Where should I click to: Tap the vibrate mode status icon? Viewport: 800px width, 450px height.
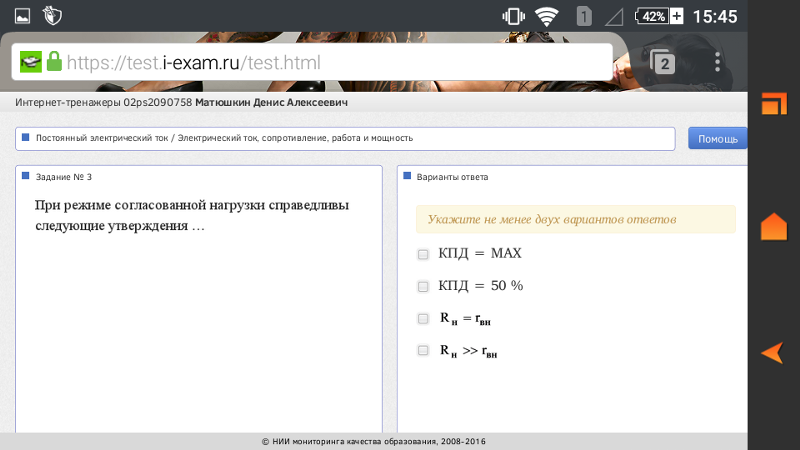coord(513,16)
